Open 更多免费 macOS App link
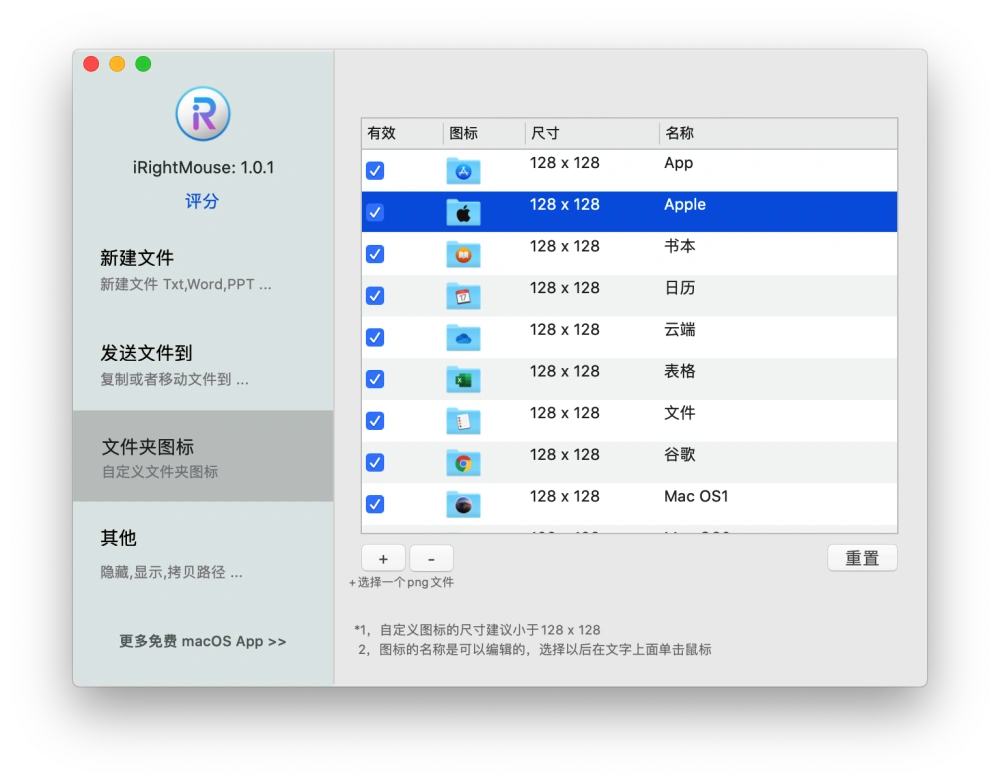This screenshot has width=1000, height=783. coord(203,641)
